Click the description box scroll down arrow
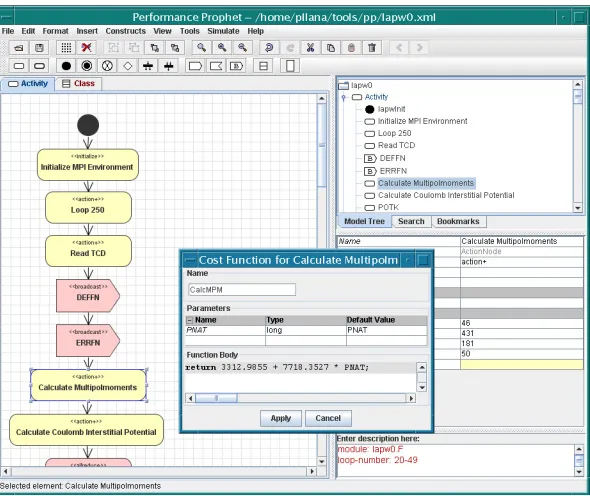The height and width of the screenshot is (496, 590). pyautogui.click(x=579, y=472)
